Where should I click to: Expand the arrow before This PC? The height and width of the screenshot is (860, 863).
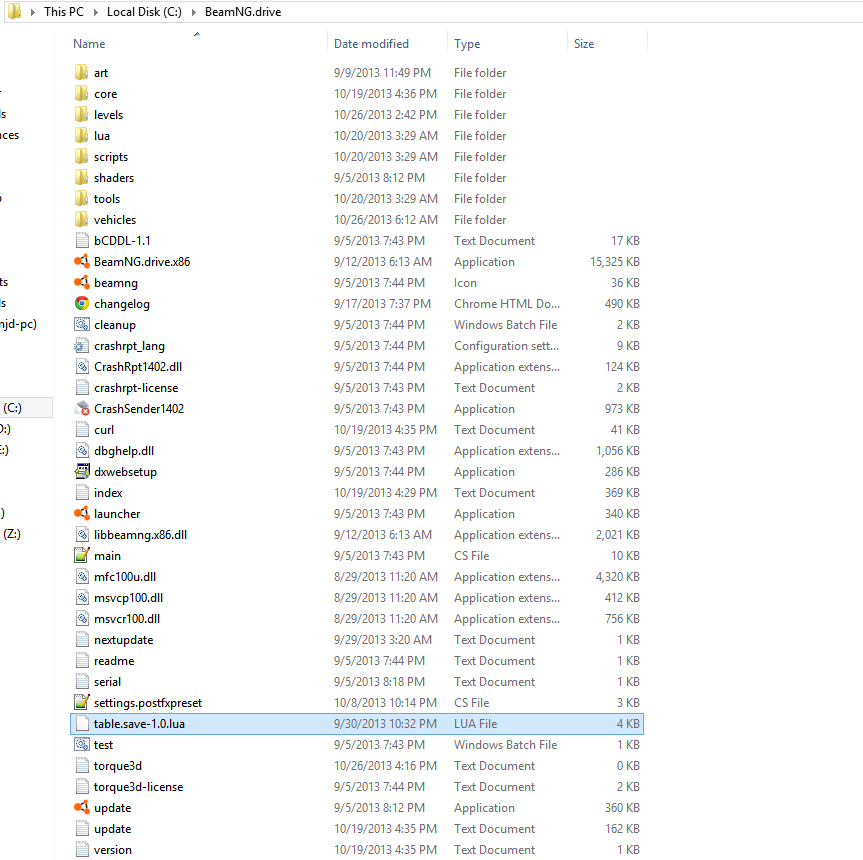click(32, 12)
